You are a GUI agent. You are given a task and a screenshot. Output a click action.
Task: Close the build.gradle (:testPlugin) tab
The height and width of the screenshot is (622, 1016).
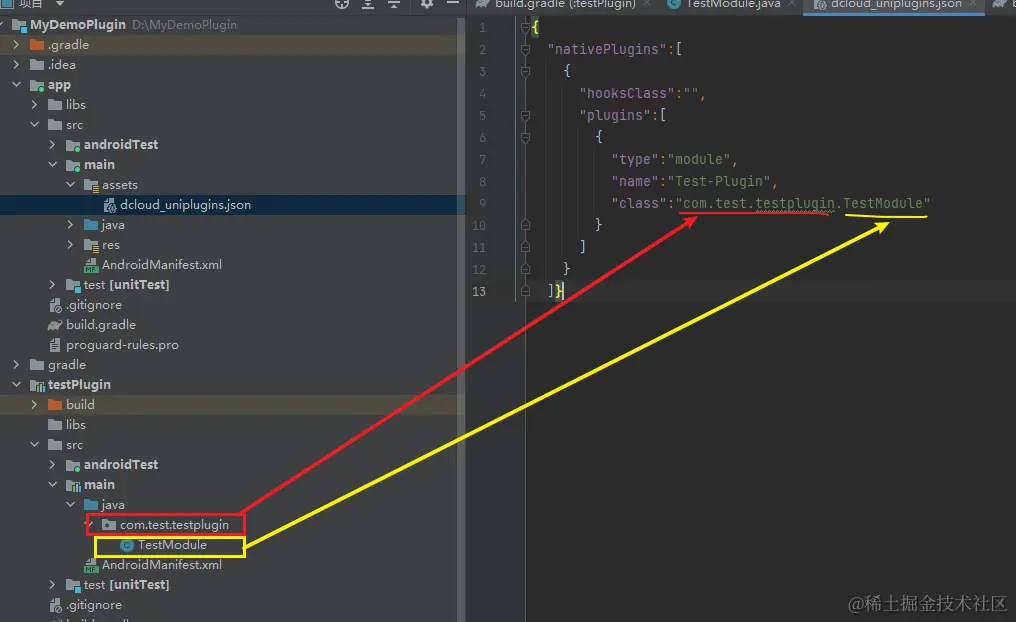pos(647,4)
